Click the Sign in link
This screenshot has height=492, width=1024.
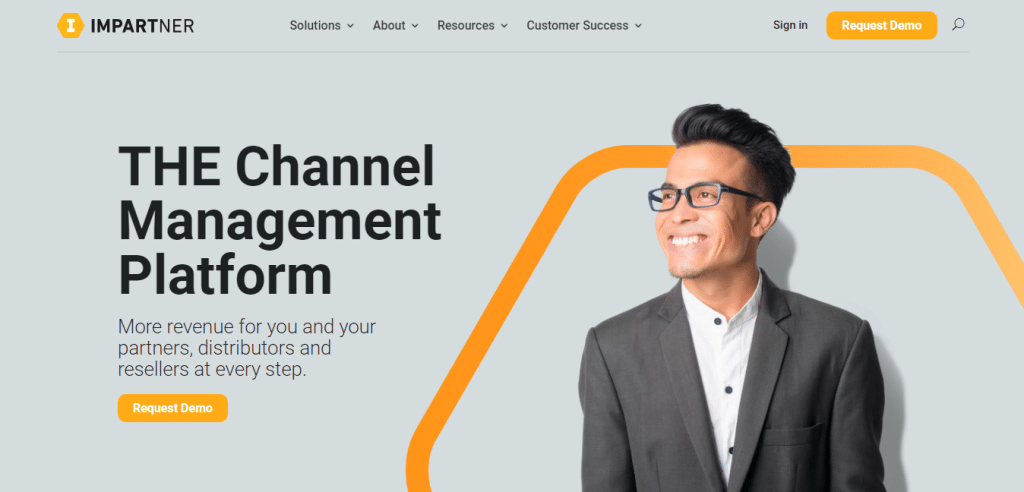point(790,25)
